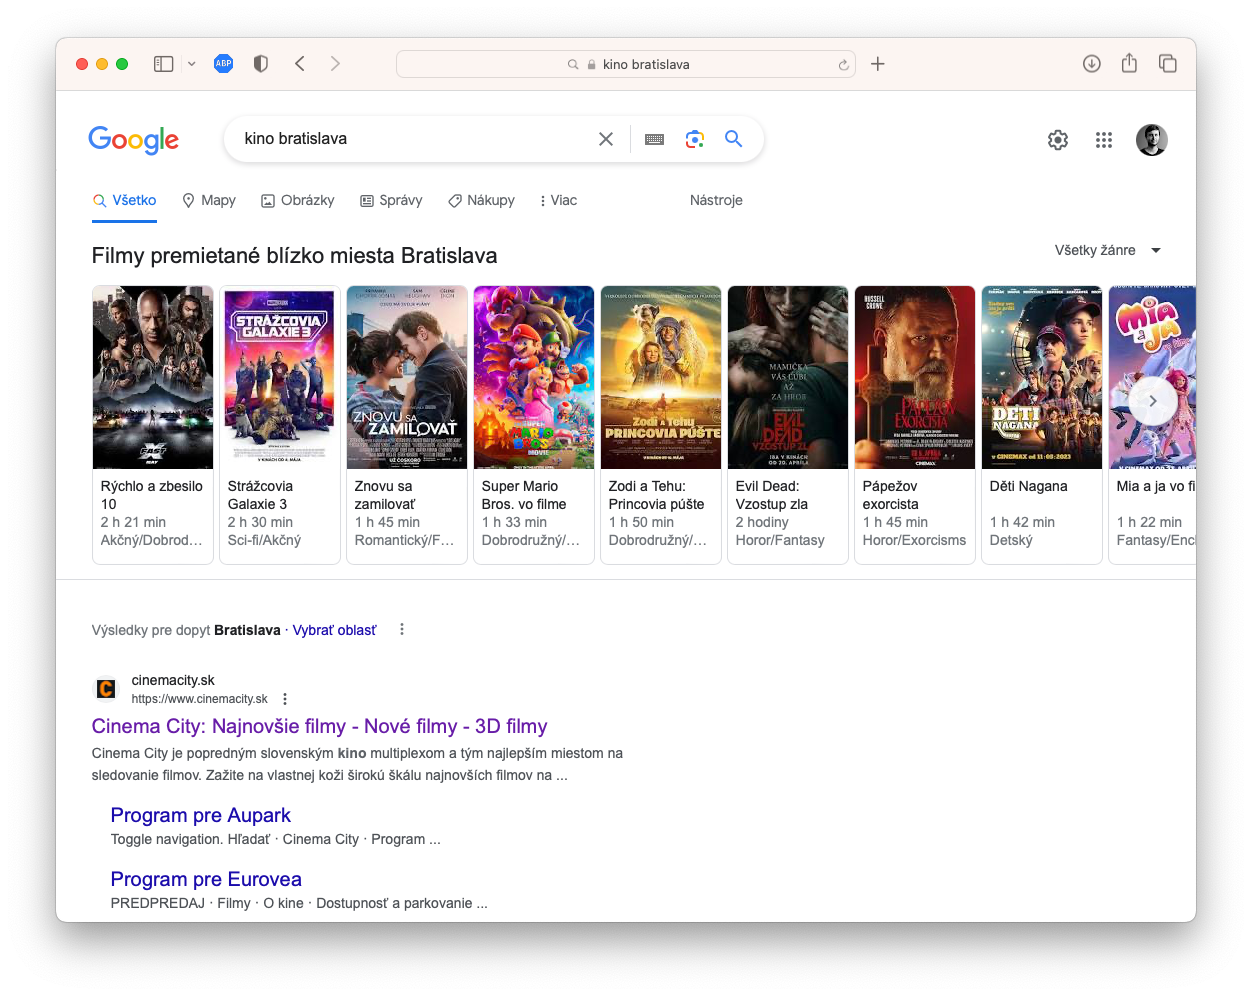Open the Share icon in toolbar
Screen dimensions: 1252x996
(1129, 63)
